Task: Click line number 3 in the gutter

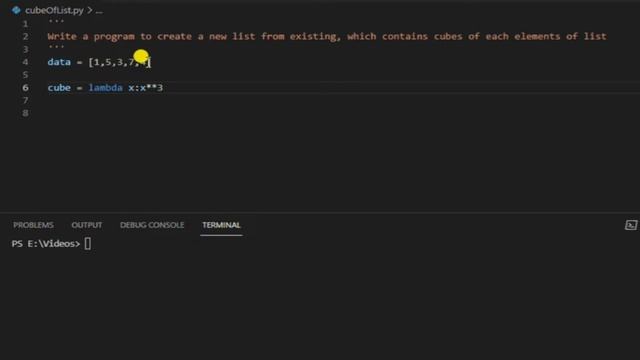Action: [x=25, y=49]
